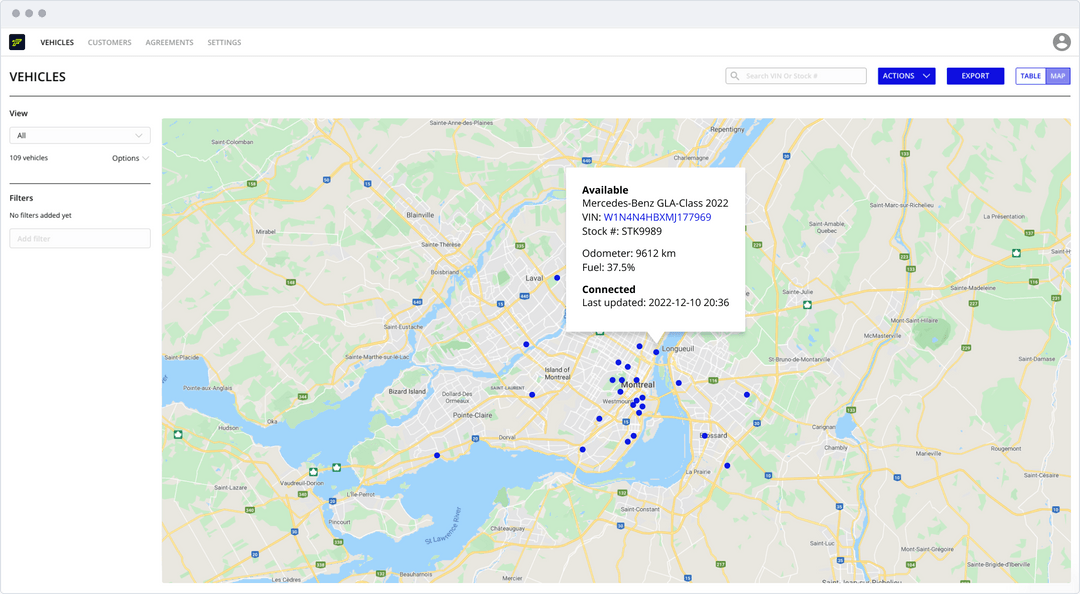Screen dimensions: 1080x594
Task: Select the MAP view toggle
Action: pos(1058,75)
